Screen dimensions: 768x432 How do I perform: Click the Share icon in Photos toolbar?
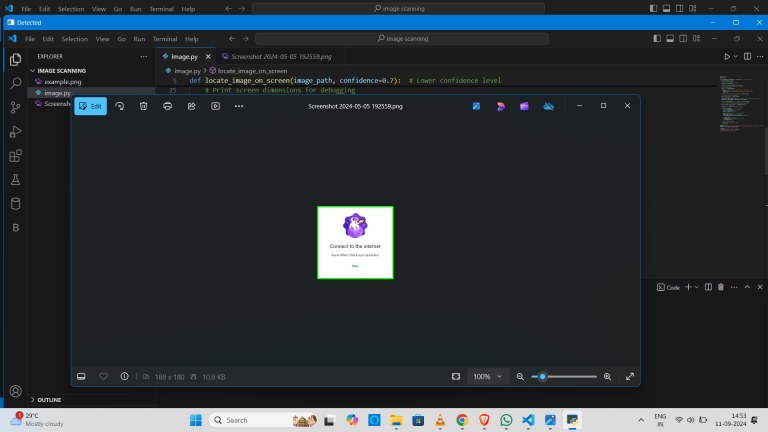pyautogui.click(x=191, y=106)
